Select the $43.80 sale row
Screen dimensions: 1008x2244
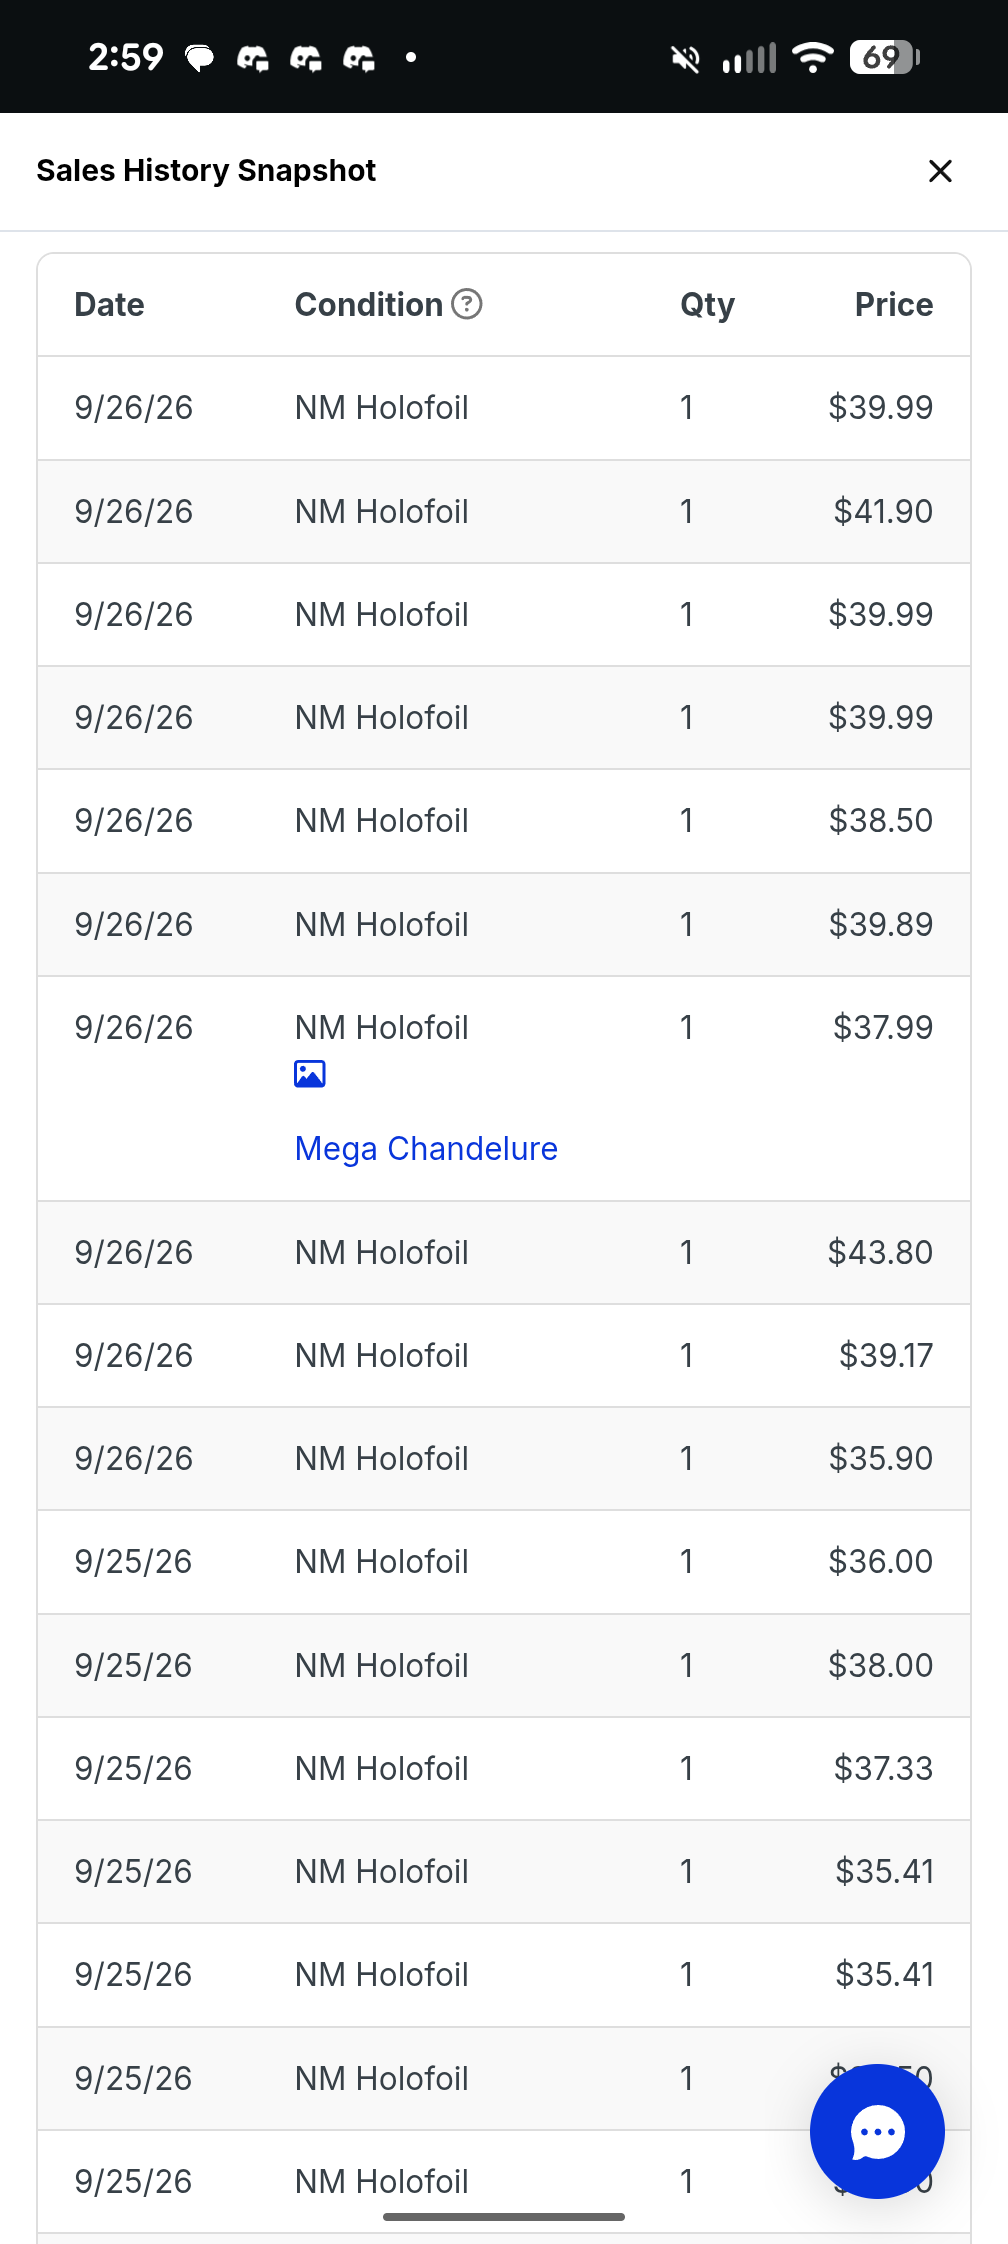504,1253
